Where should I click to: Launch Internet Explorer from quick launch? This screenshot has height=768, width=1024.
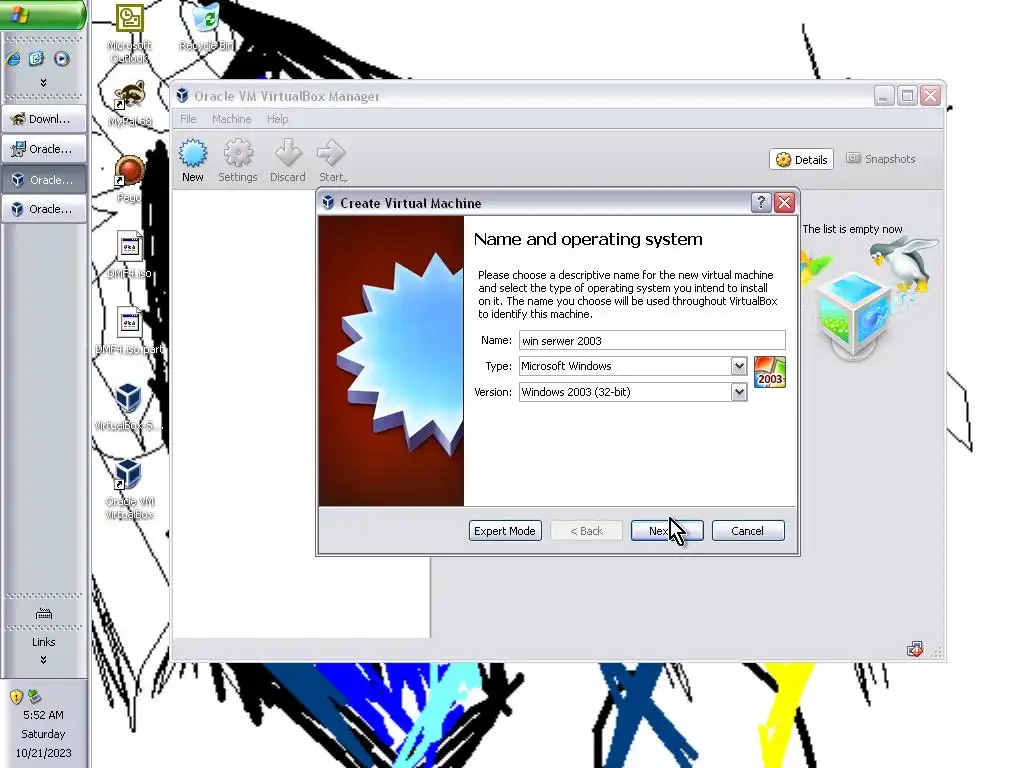[x=13, y=59]
